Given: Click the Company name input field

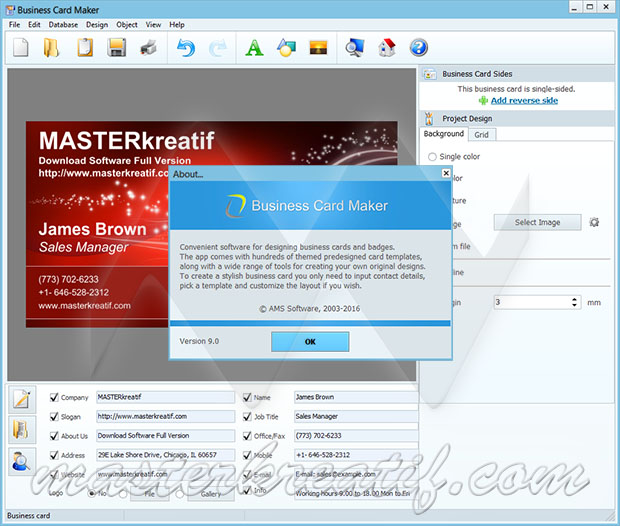Looking at the screenshot, I should coord(165,397).
